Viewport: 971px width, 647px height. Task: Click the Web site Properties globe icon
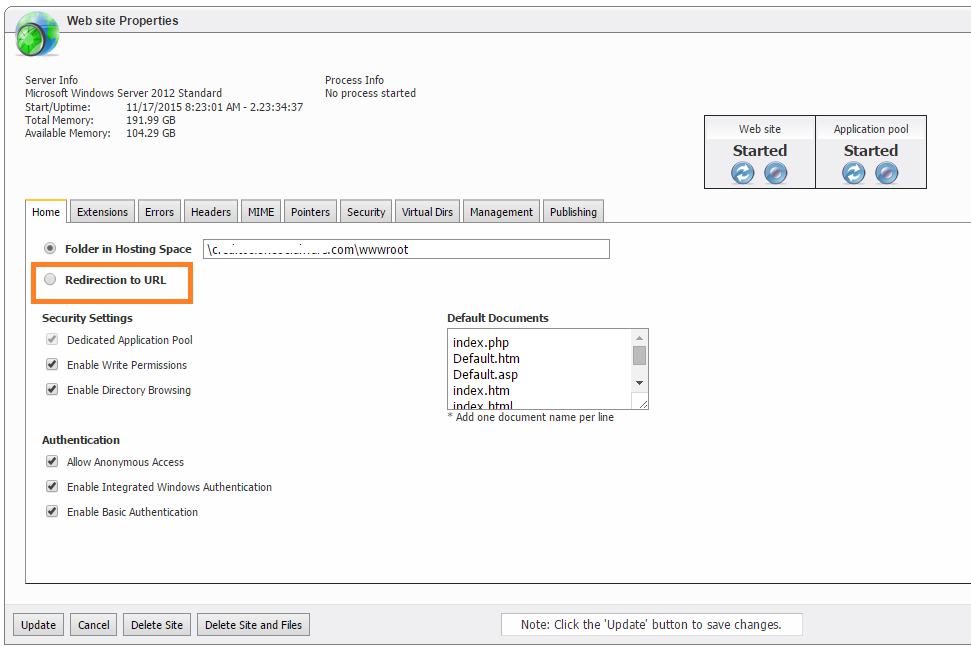click(37, 35)
